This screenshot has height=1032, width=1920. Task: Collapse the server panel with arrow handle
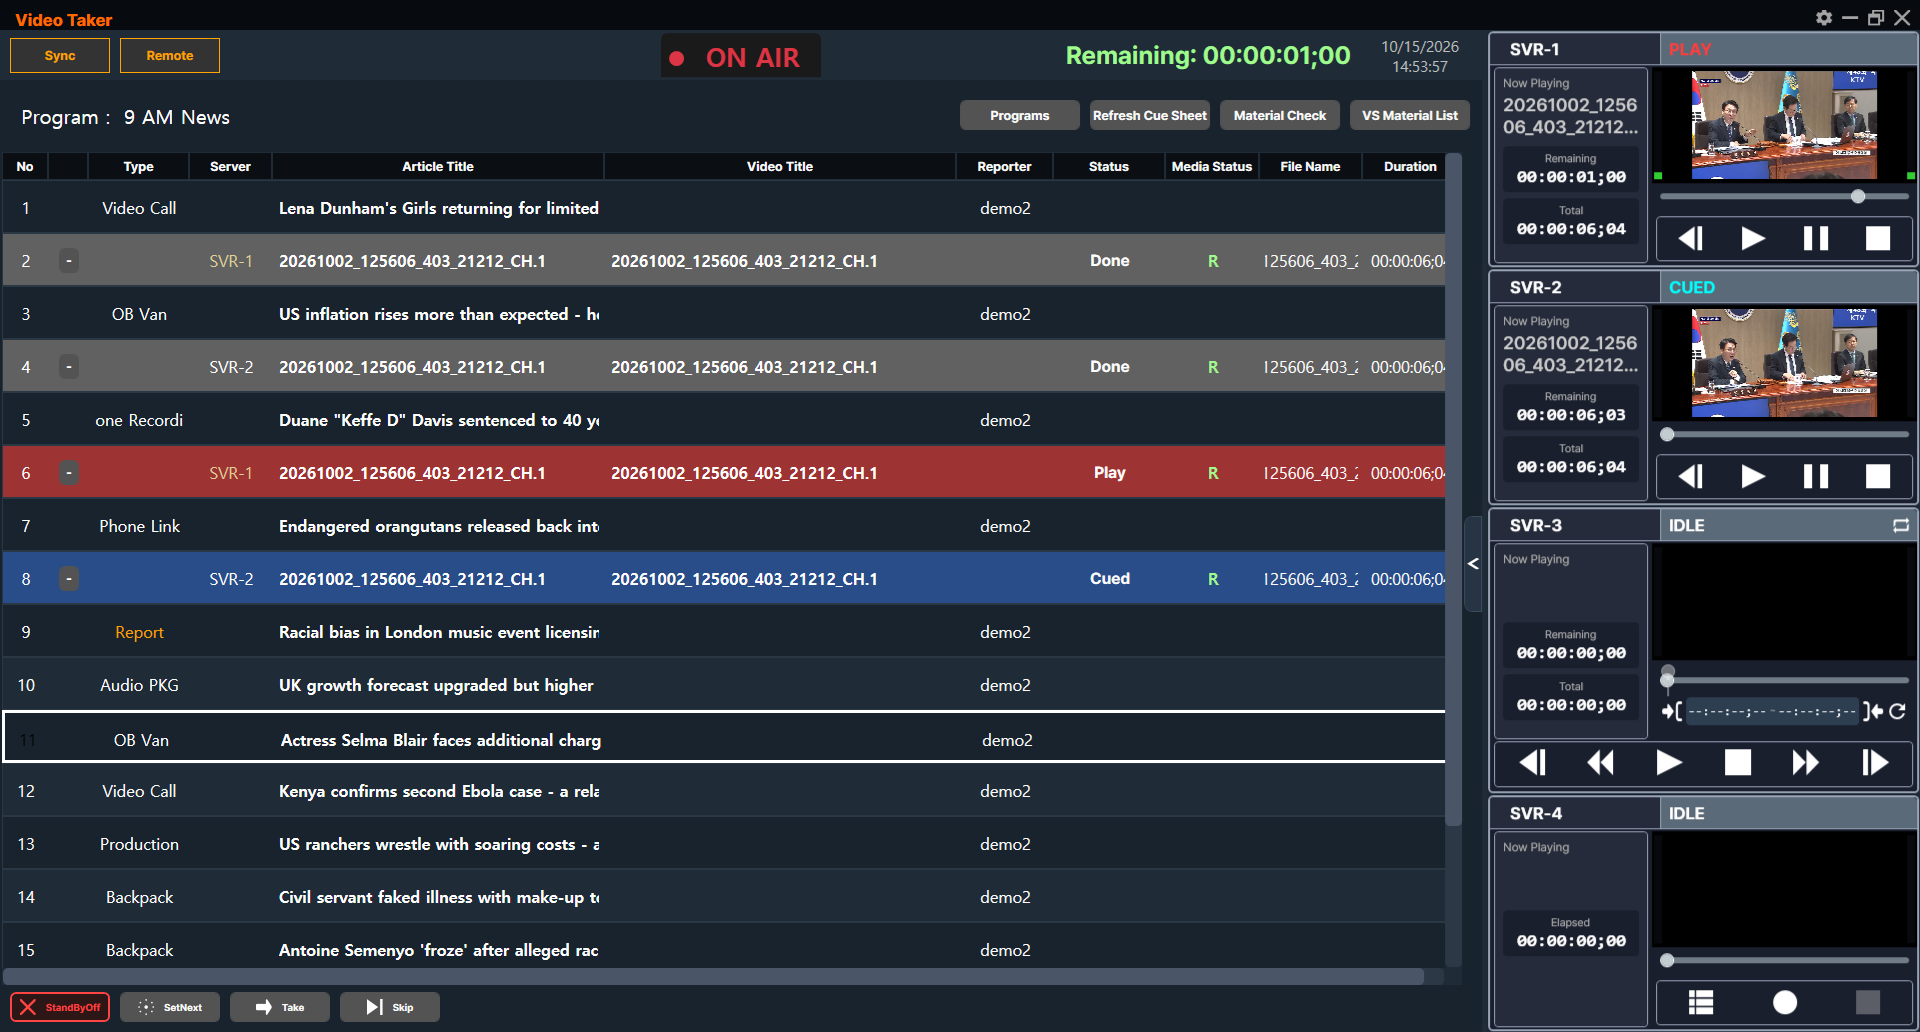click(x=1473, y=564)
